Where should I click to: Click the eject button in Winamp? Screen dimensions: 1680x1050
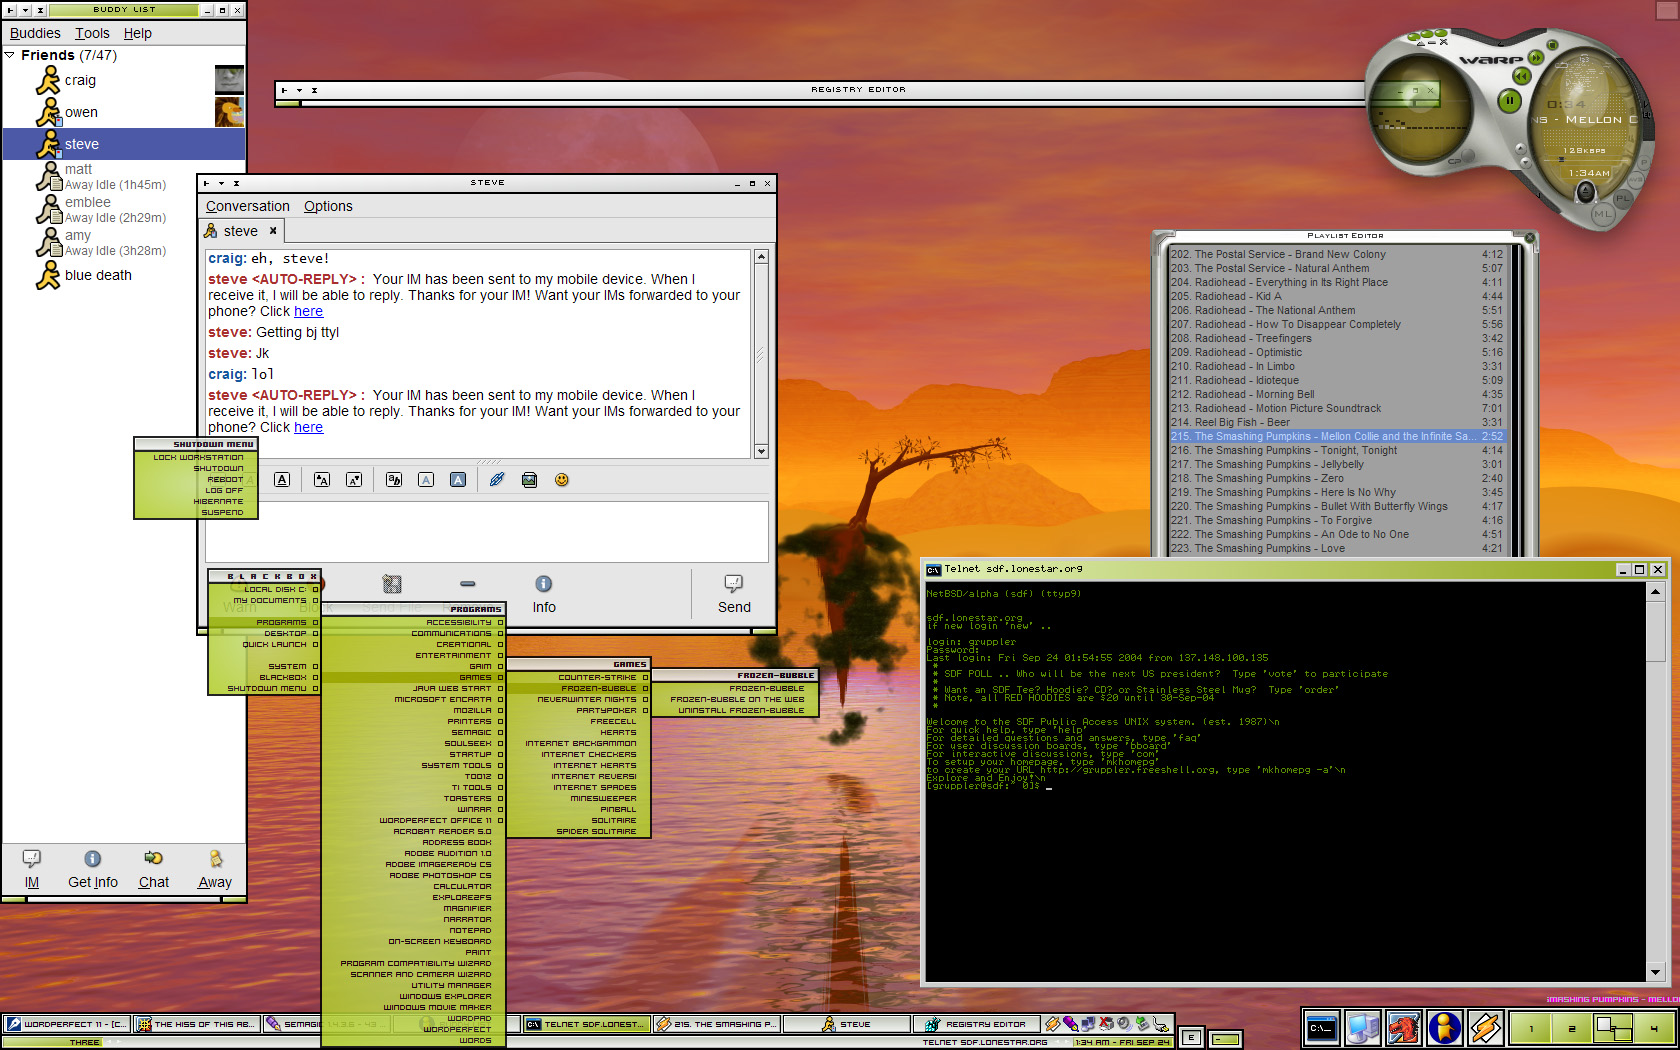1586,192
